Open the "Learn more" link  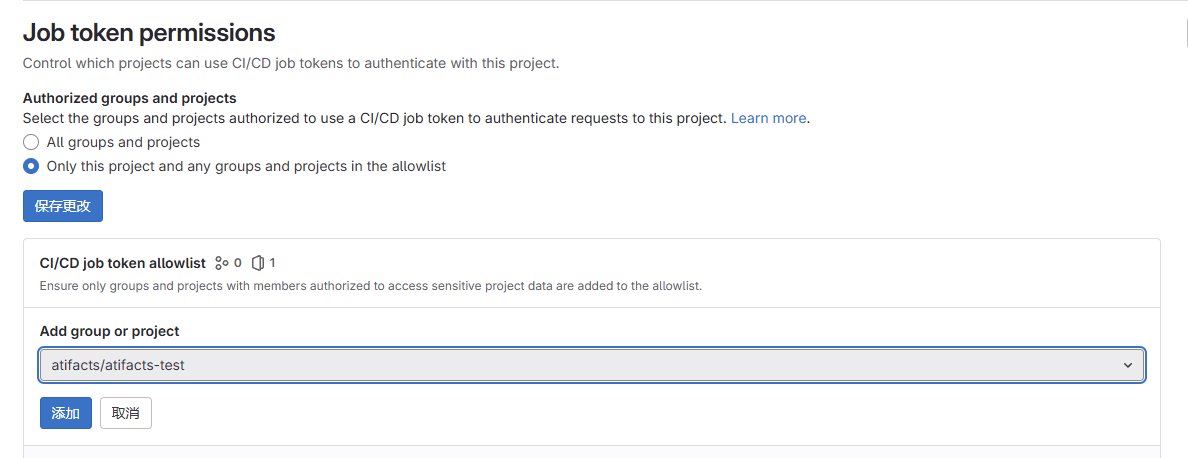768,118
